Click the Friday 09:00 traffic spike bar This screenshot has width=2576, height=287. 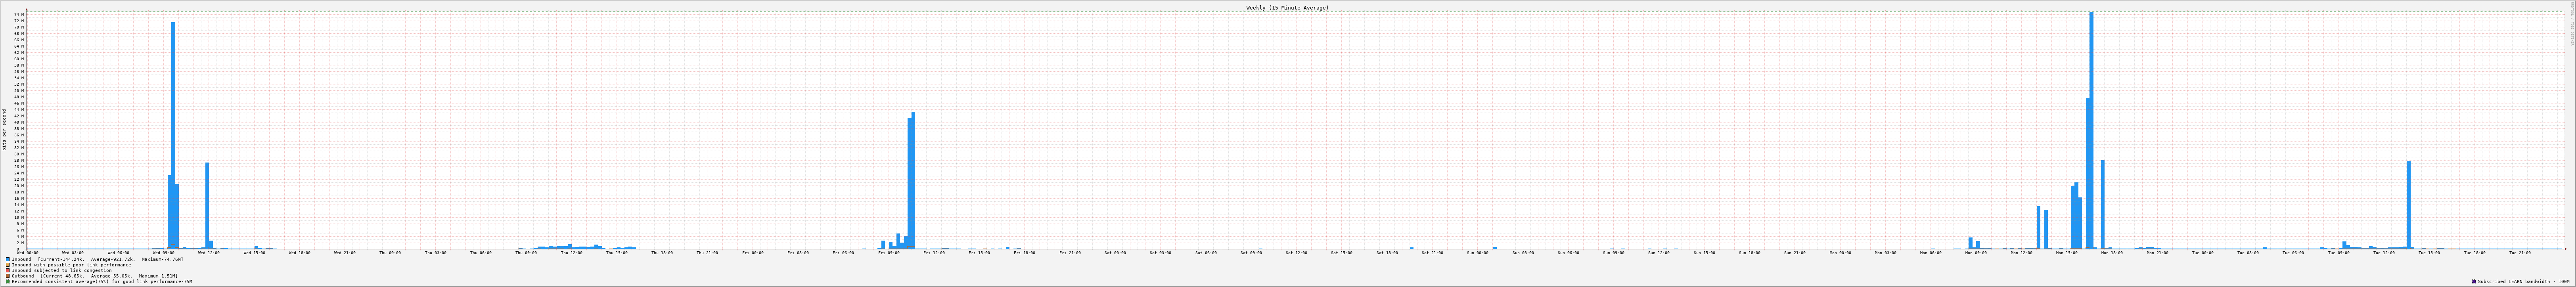[912, 180]
